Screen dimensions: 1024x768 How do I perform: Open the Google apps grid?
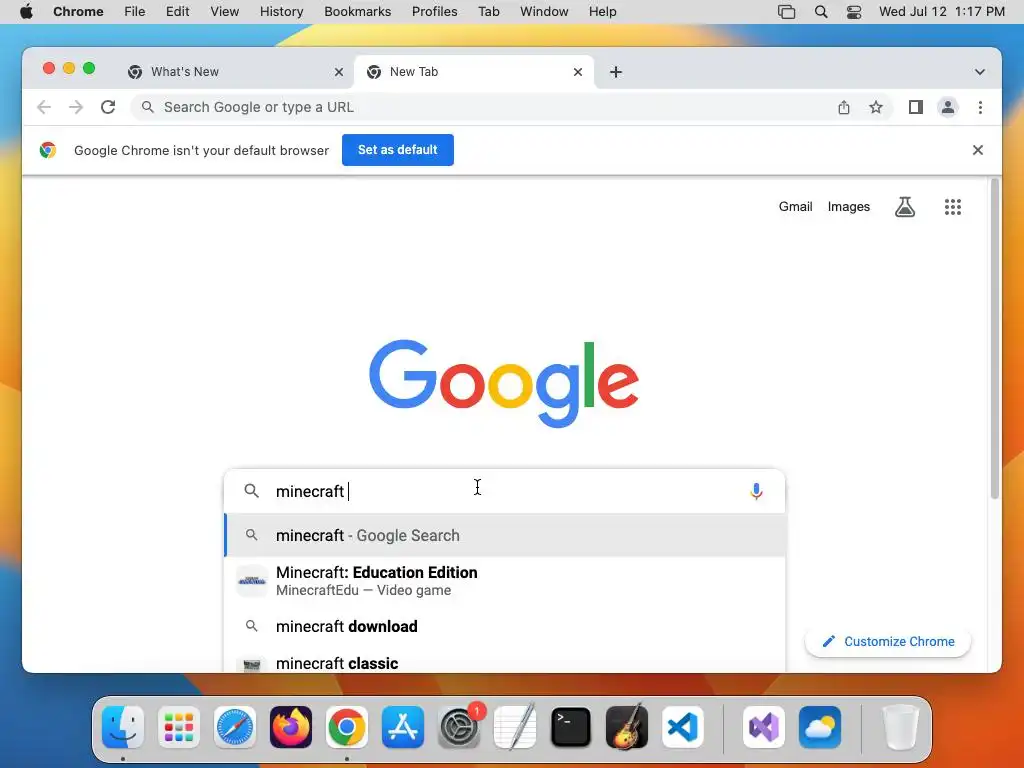point(953,207)
